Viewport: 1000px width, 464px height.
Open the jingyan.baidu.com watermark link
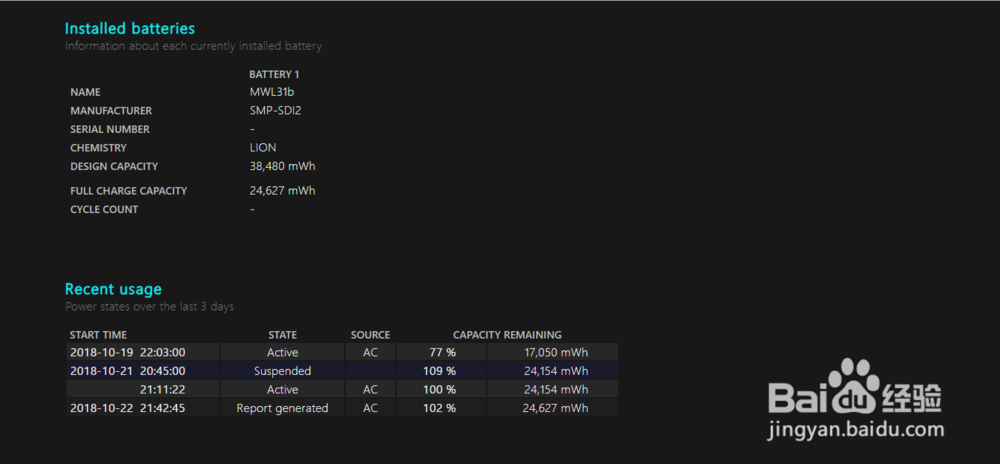pyautogui.click(x=855, y=430)
